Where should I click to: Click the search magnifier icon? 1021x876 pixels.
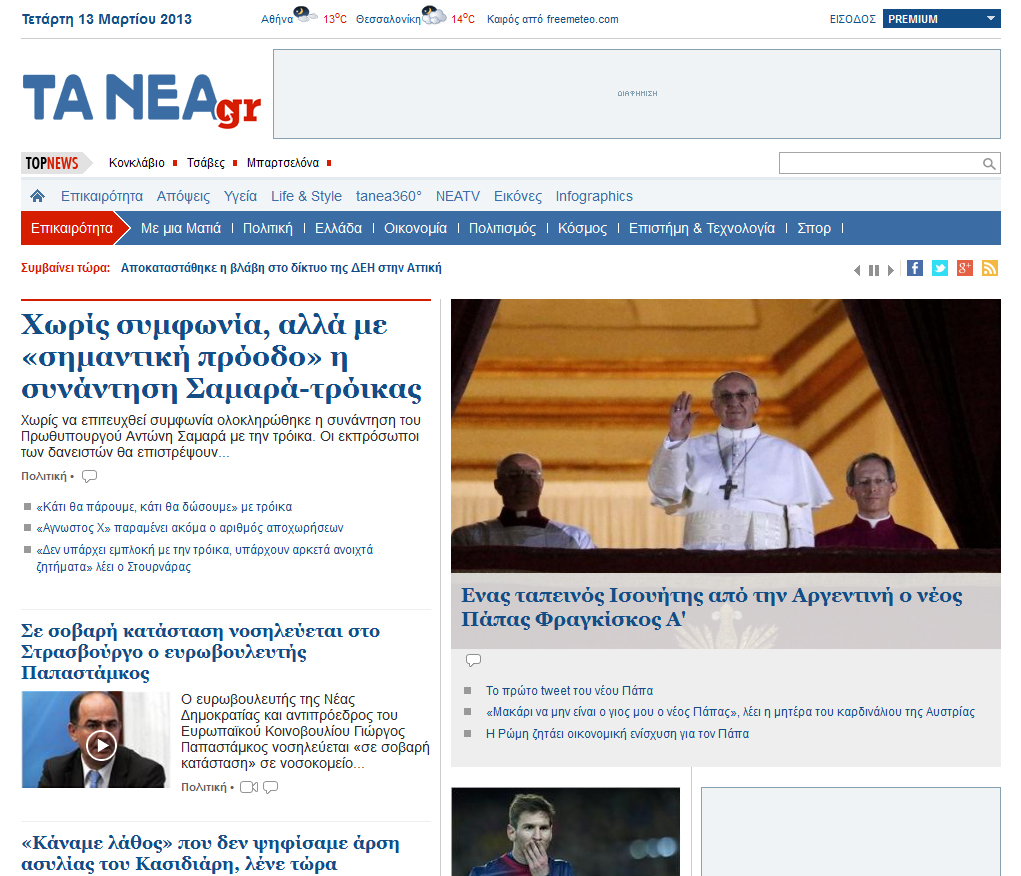989,164
